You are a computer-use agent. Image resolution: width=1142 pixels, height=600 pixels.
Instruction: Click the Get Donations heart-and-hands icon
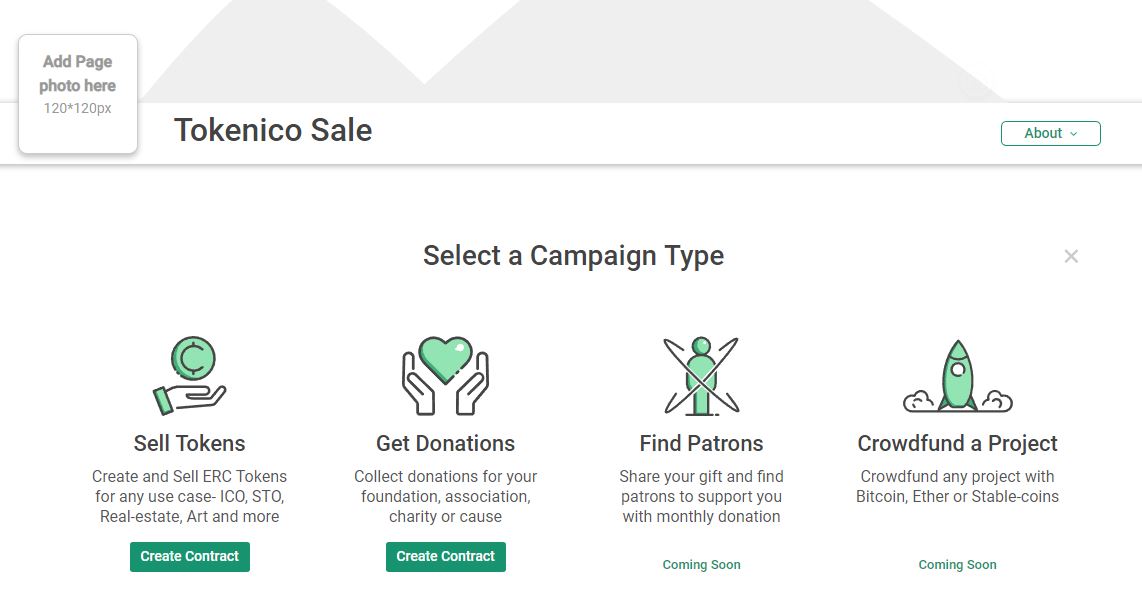[x=445, y=376]
